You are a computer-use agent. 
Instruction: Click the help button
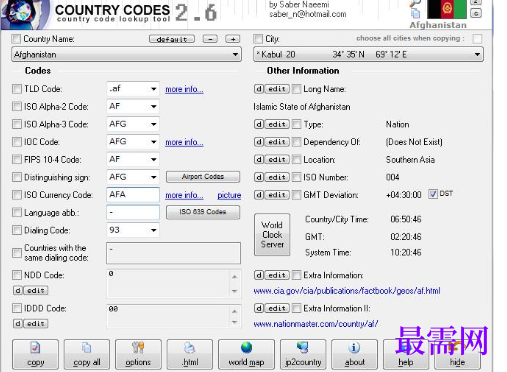(x=406, y=354)
